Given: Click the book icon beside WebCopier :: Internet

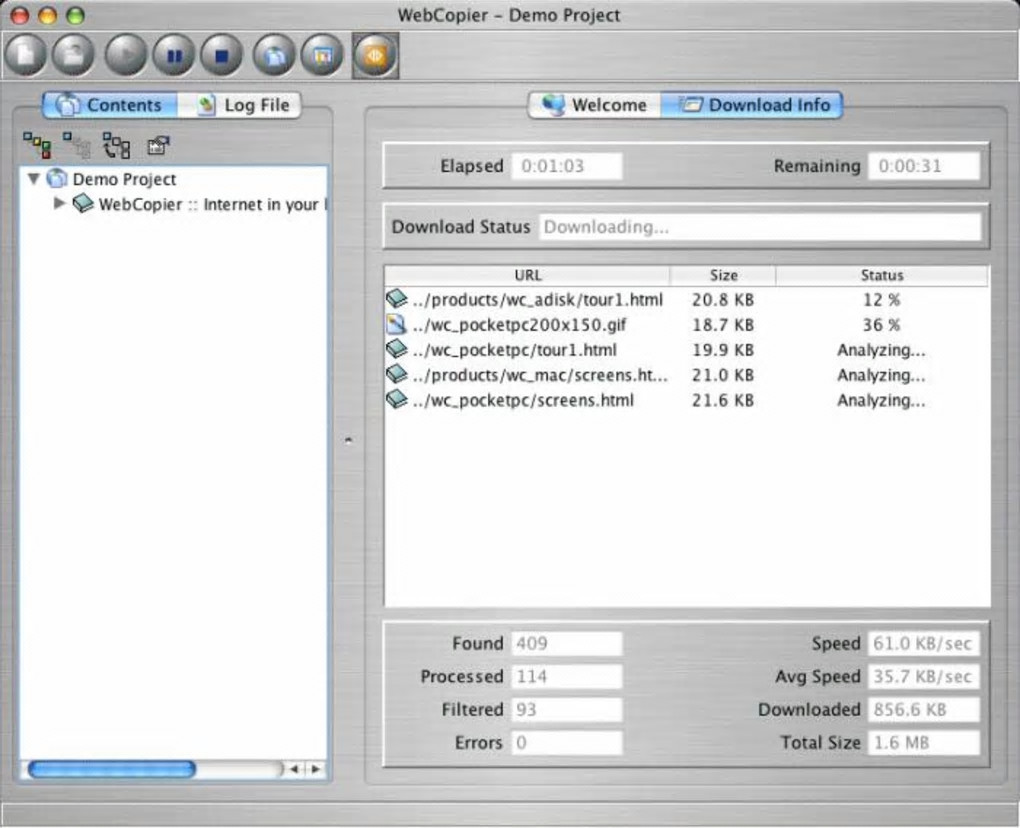Looking at the screenshot, I should [83, 203].
